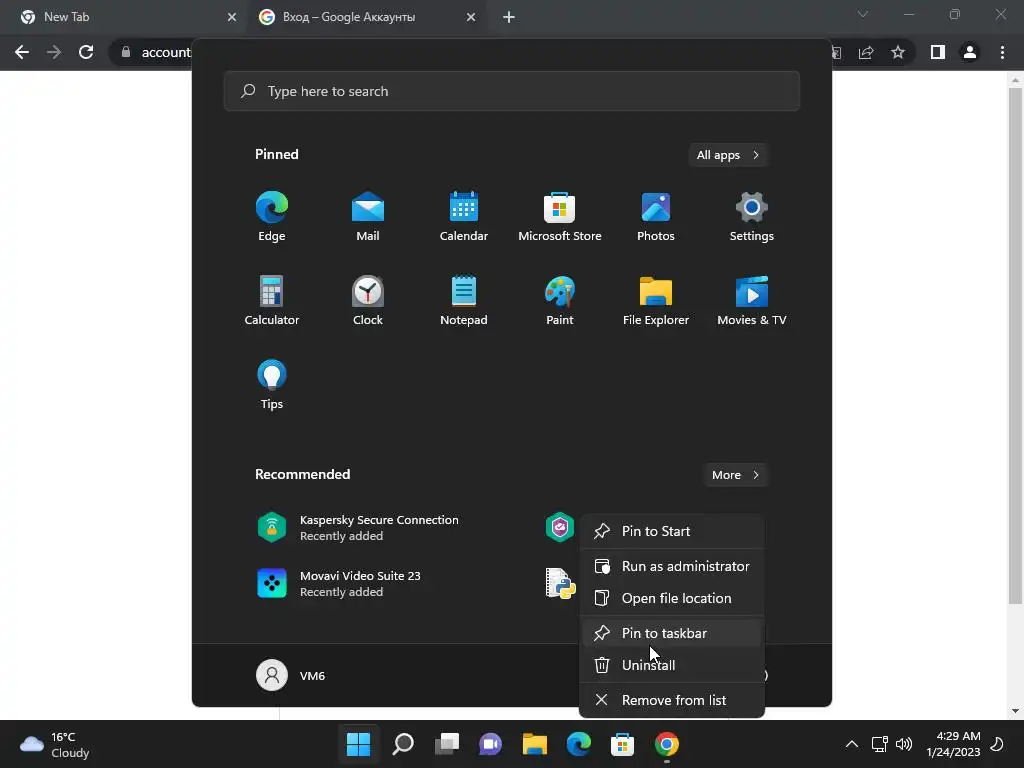
Task: Open the notification moon icon in the tray
Action: [997, 744]
